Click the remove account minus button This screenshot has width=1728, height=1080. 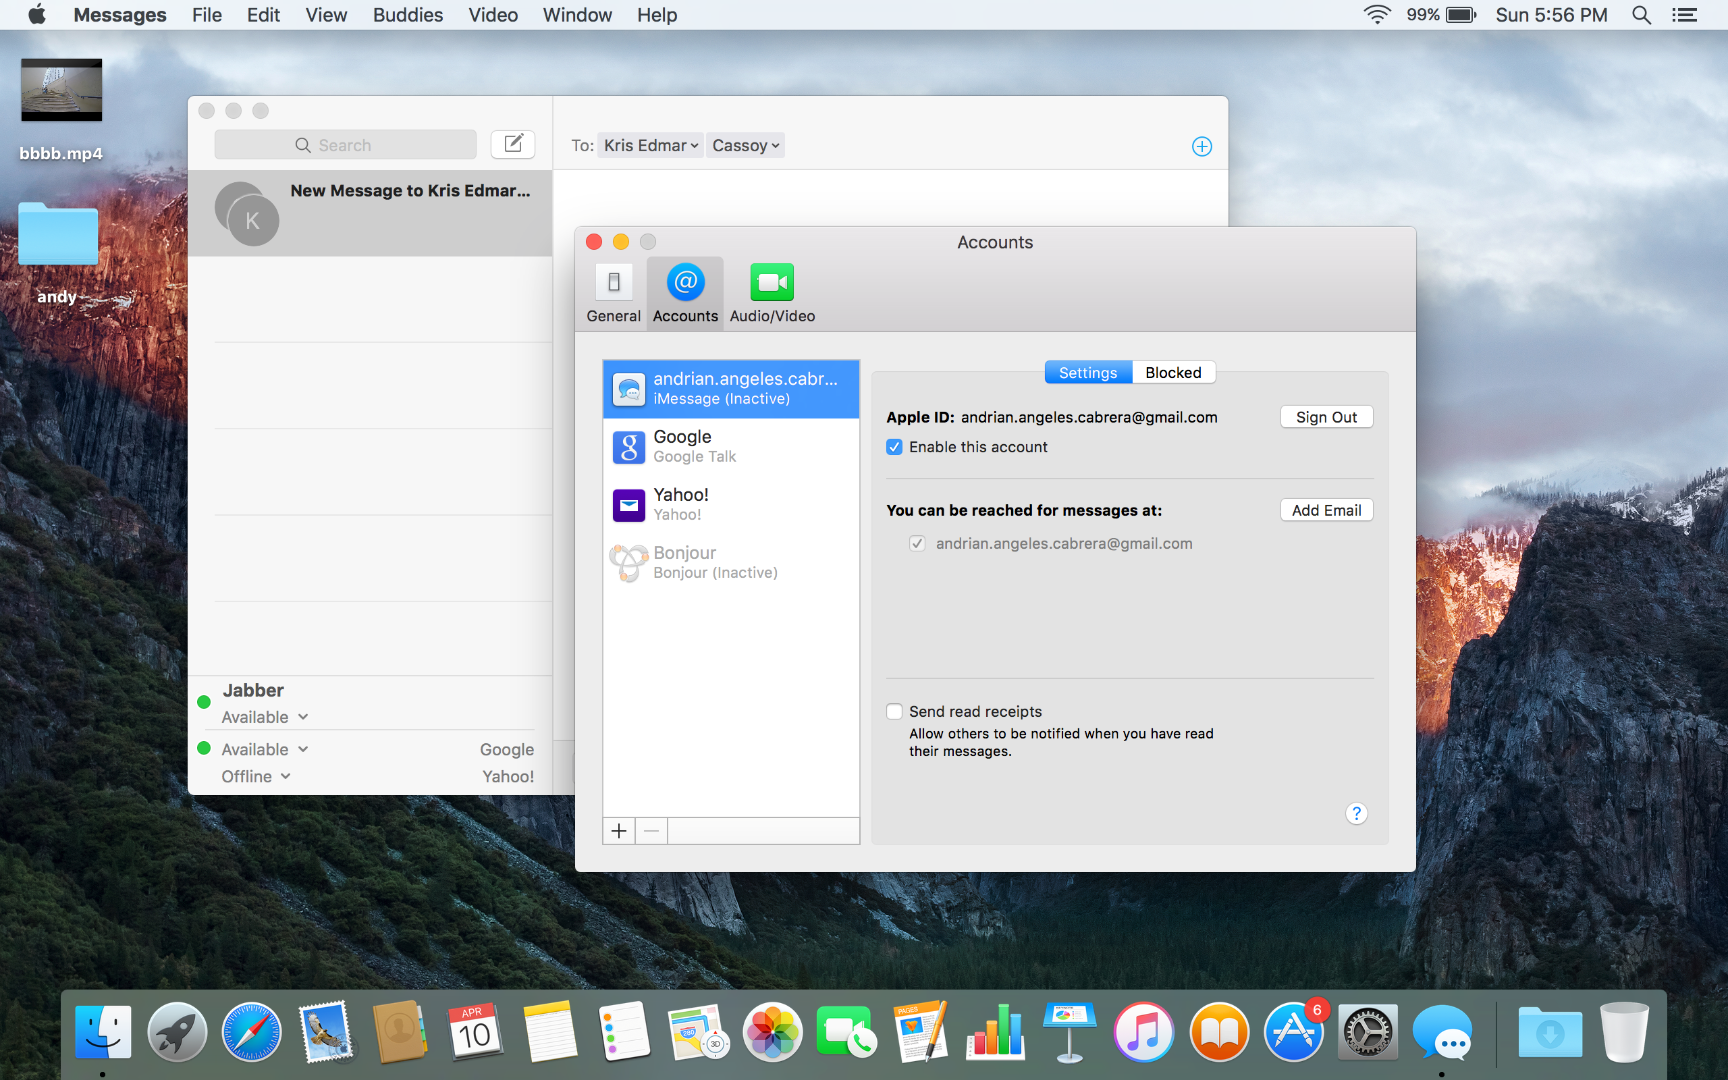click(x=652, y=831)
